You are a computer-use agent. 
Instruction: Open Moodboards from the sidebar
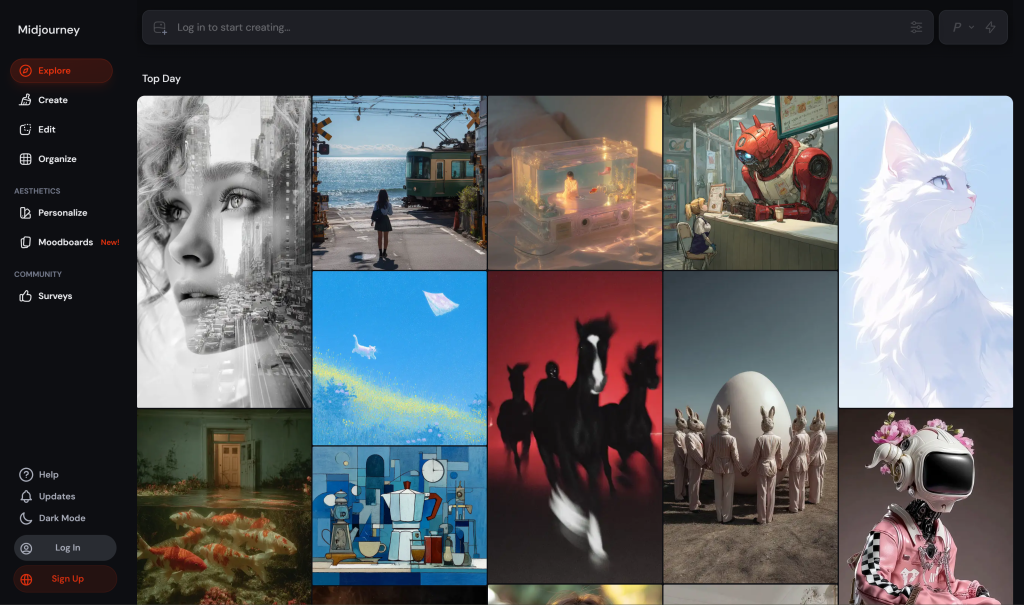pyautogui.click(x=65, y=242)
